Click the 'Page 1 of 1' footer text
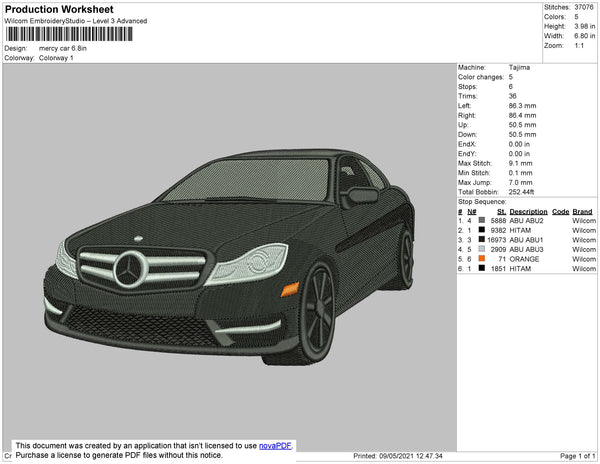The width and height of the screenshot is (600, 464). 578,456
